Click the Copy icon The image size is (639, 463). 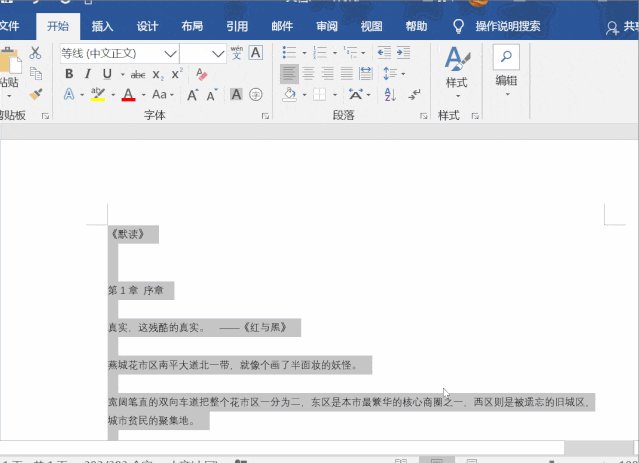(36, 74)
